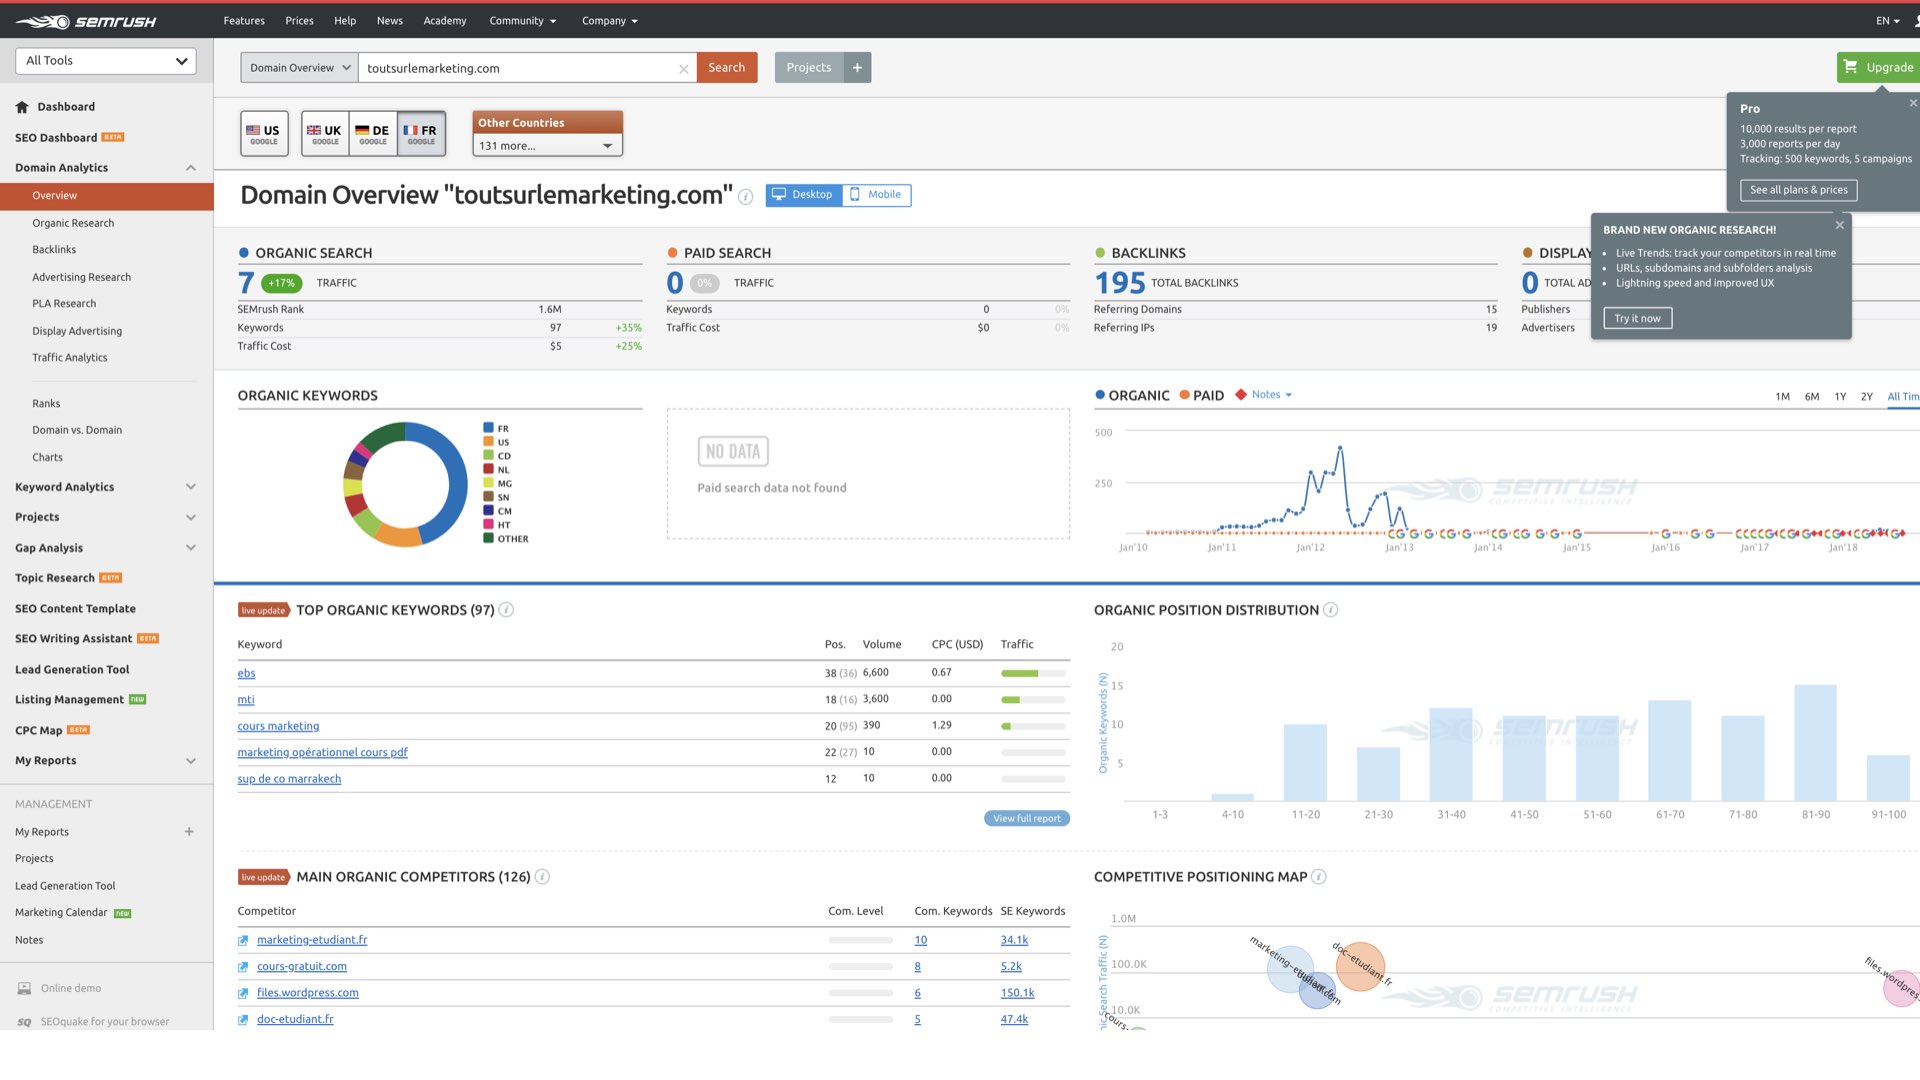The height and width of the screenshot is (1080, 1920).
Task: Expand the Gap Analysis section
Action: point(190,548)
